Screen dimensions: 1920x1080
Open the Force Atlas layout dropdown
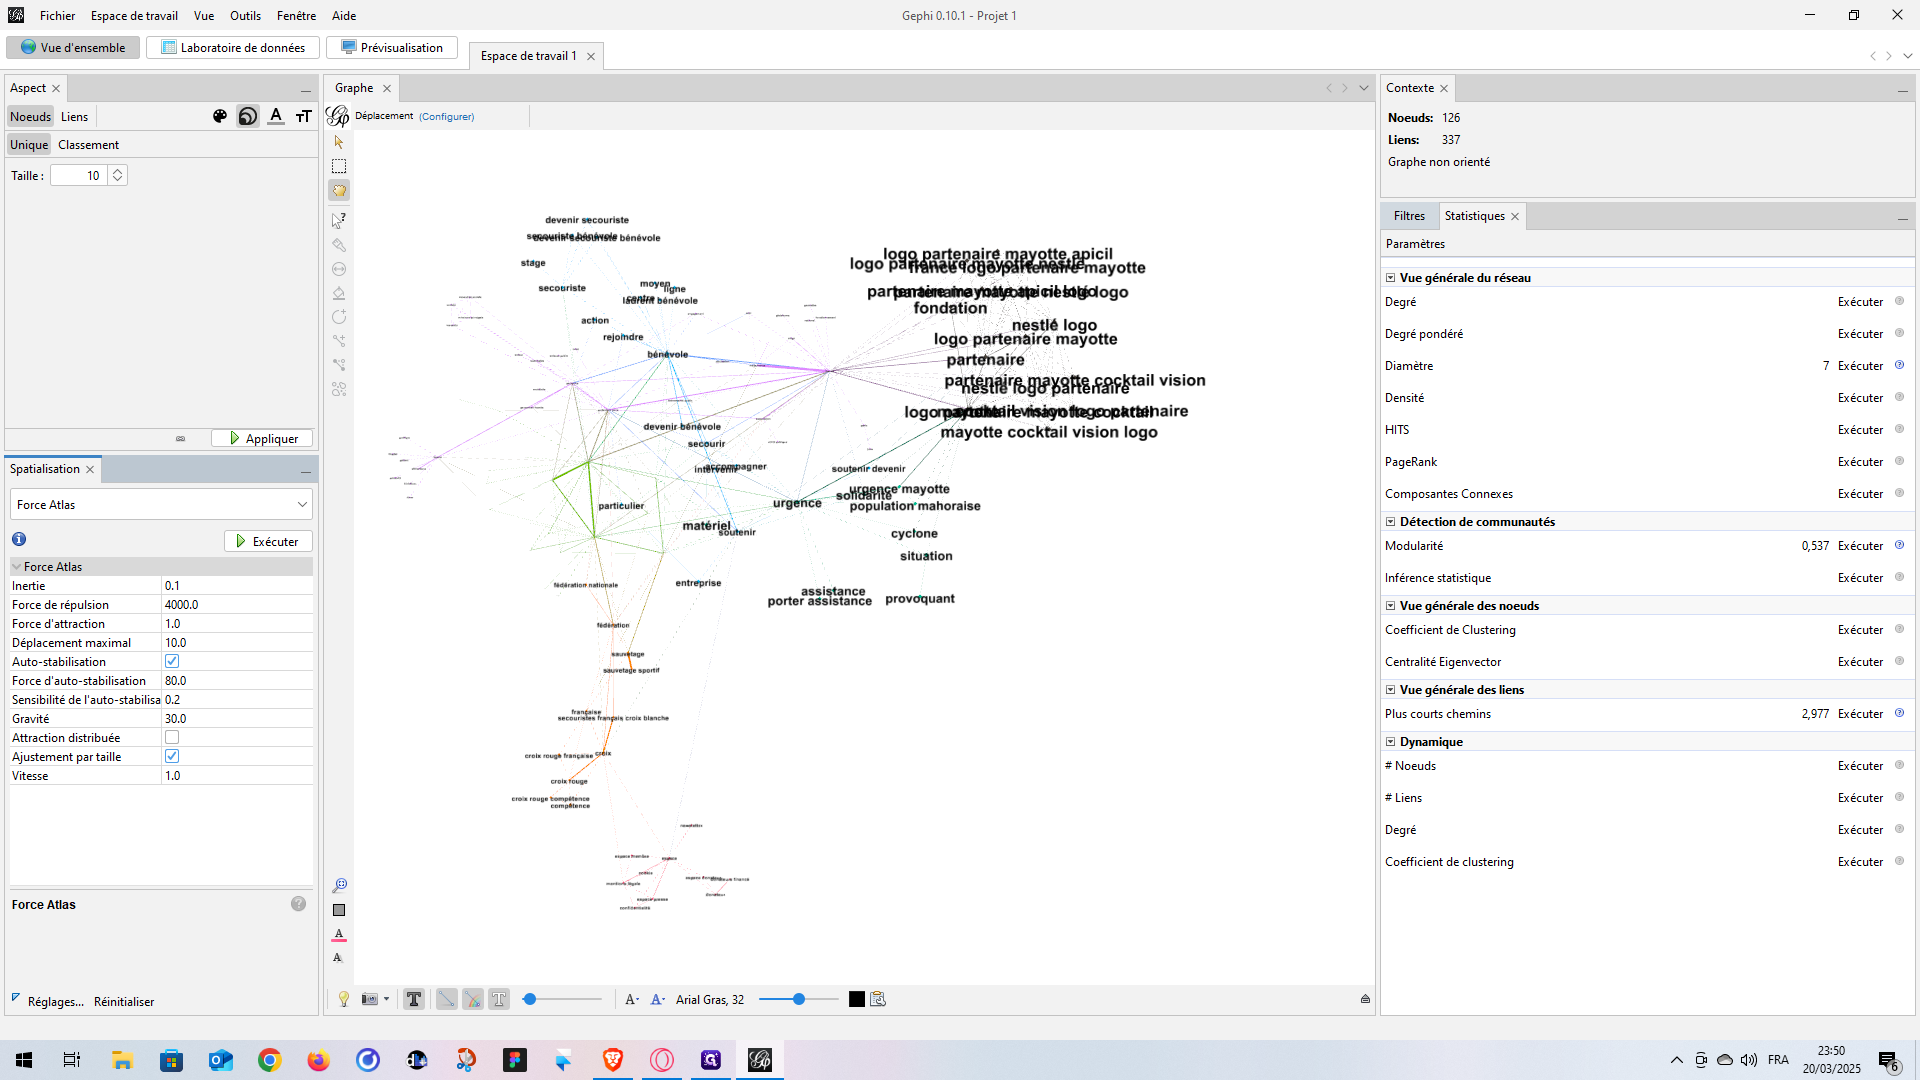point(162,504)
